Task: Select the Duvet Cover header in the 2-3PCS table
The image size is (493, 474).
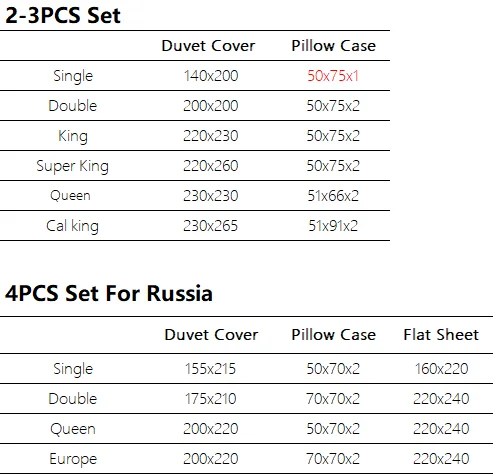Action: [208, 46]
